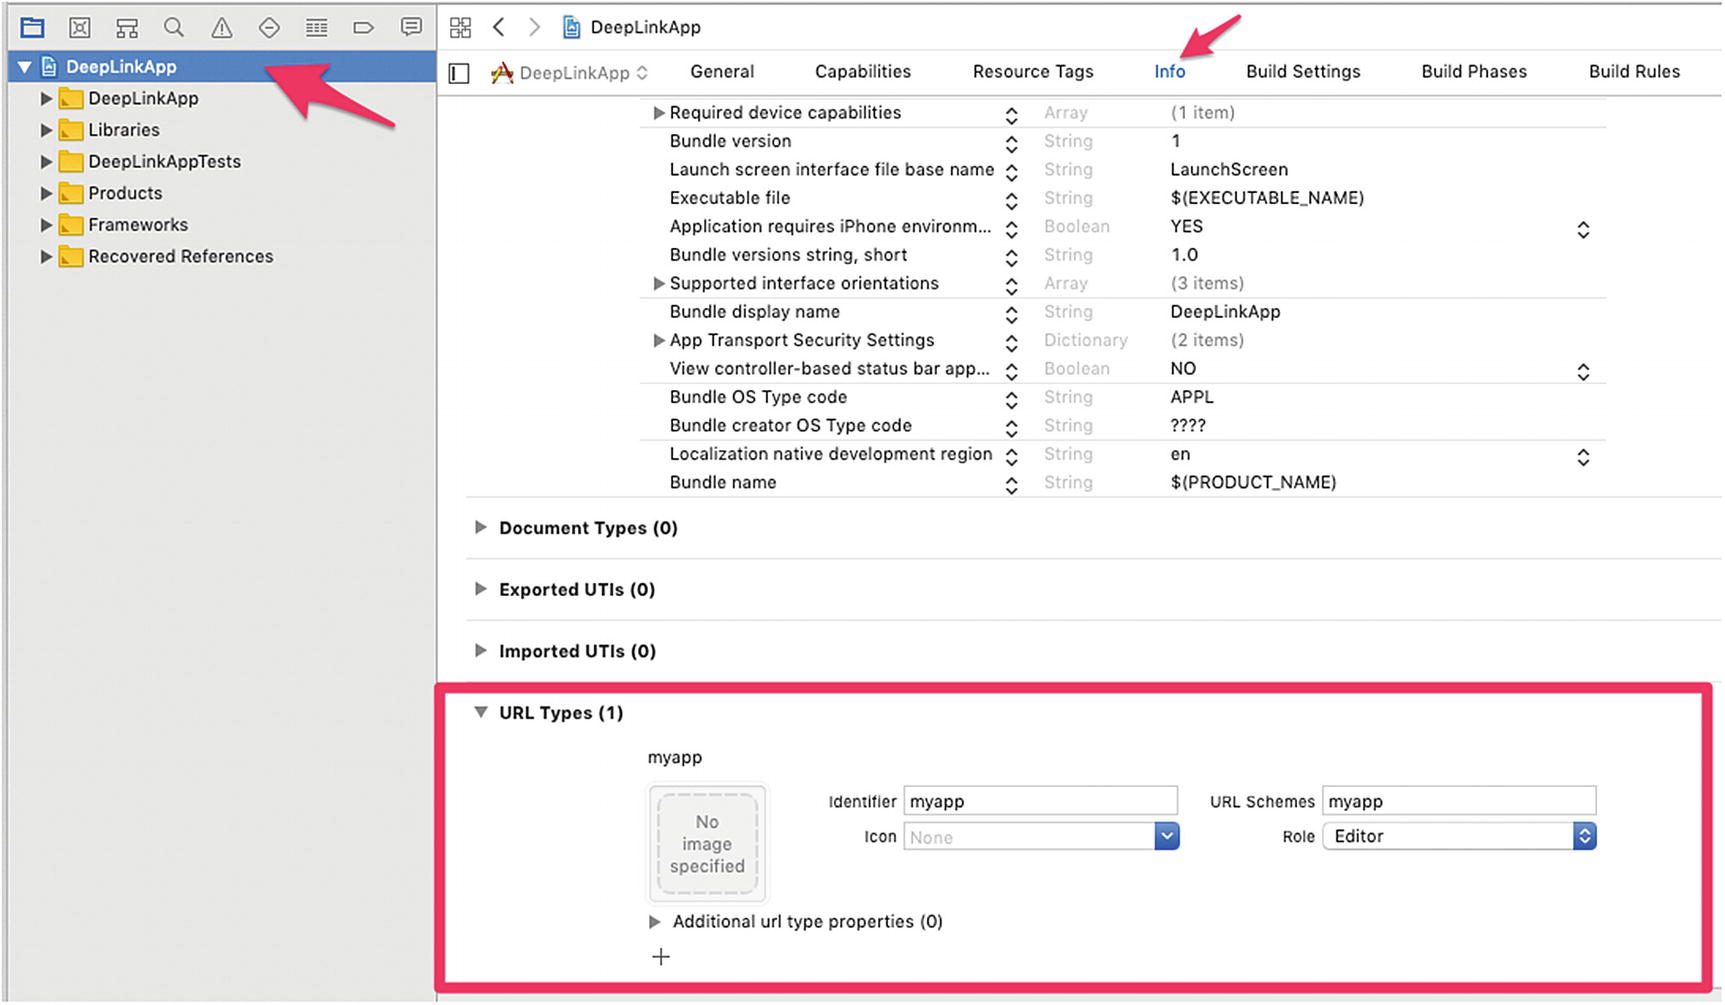
Task: Switch to the Build Settings tab
Action: pyautogui.click(x=1302, y=72)
